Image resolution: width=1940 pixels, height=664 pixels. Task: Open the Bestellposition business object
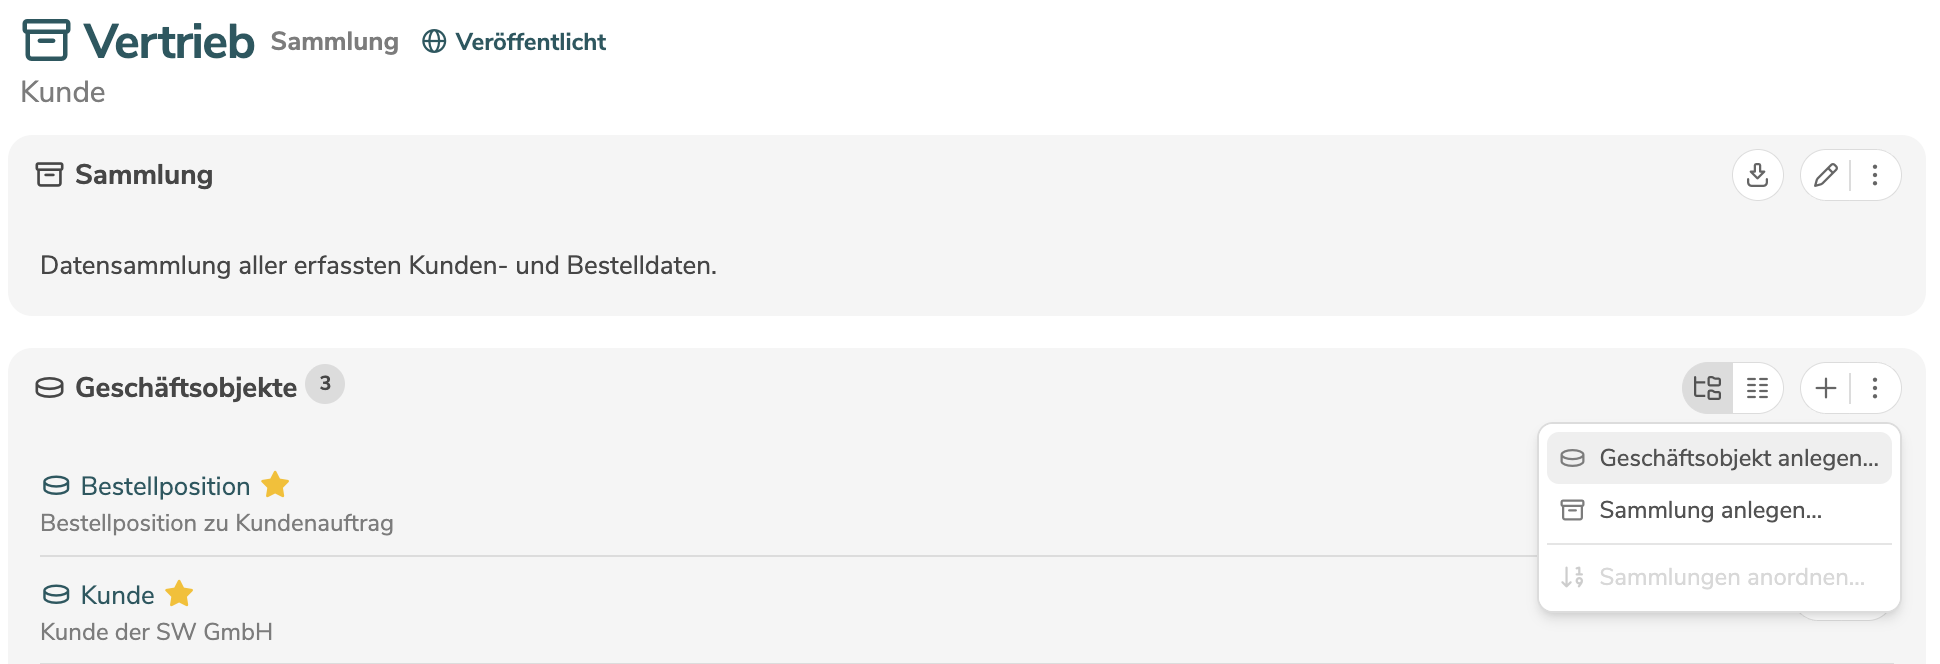(x=165, y=486)
